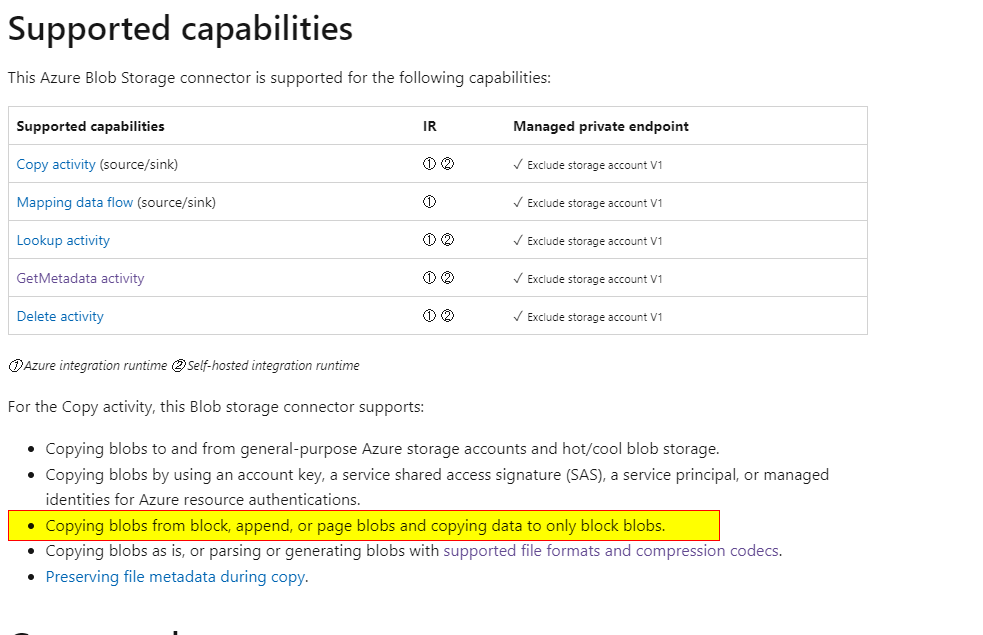Click checkmark in Delete activity endpoint cell
Viewport: 983px width, 635px height.
click(x=518, y=317)
